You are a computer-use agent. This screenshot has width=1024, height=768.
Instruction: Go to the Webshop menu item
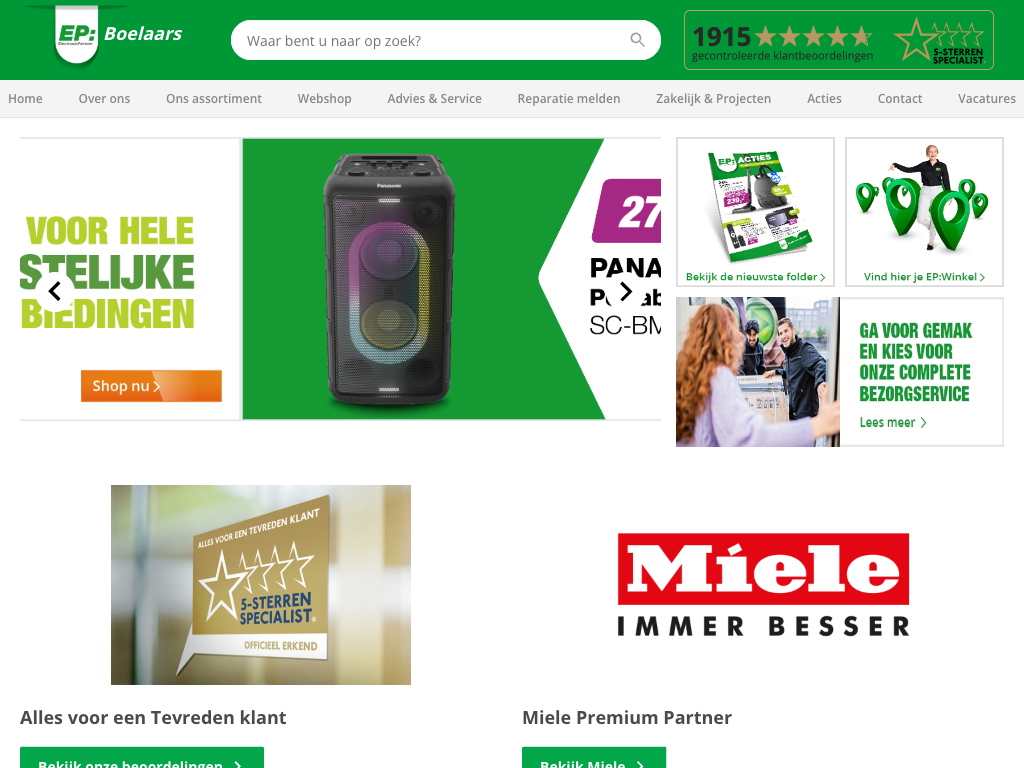325,99
